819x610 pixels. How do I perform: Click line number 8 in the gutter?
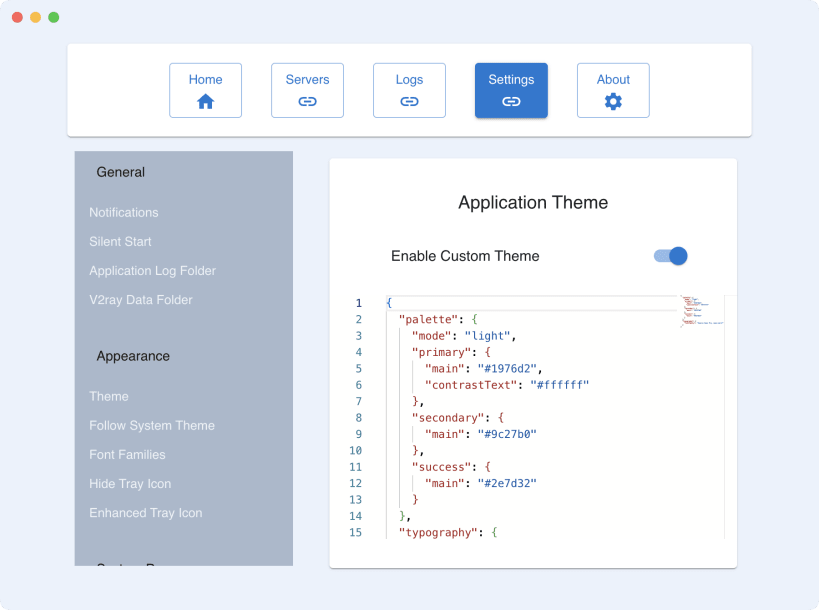click(x=359, y=418)
